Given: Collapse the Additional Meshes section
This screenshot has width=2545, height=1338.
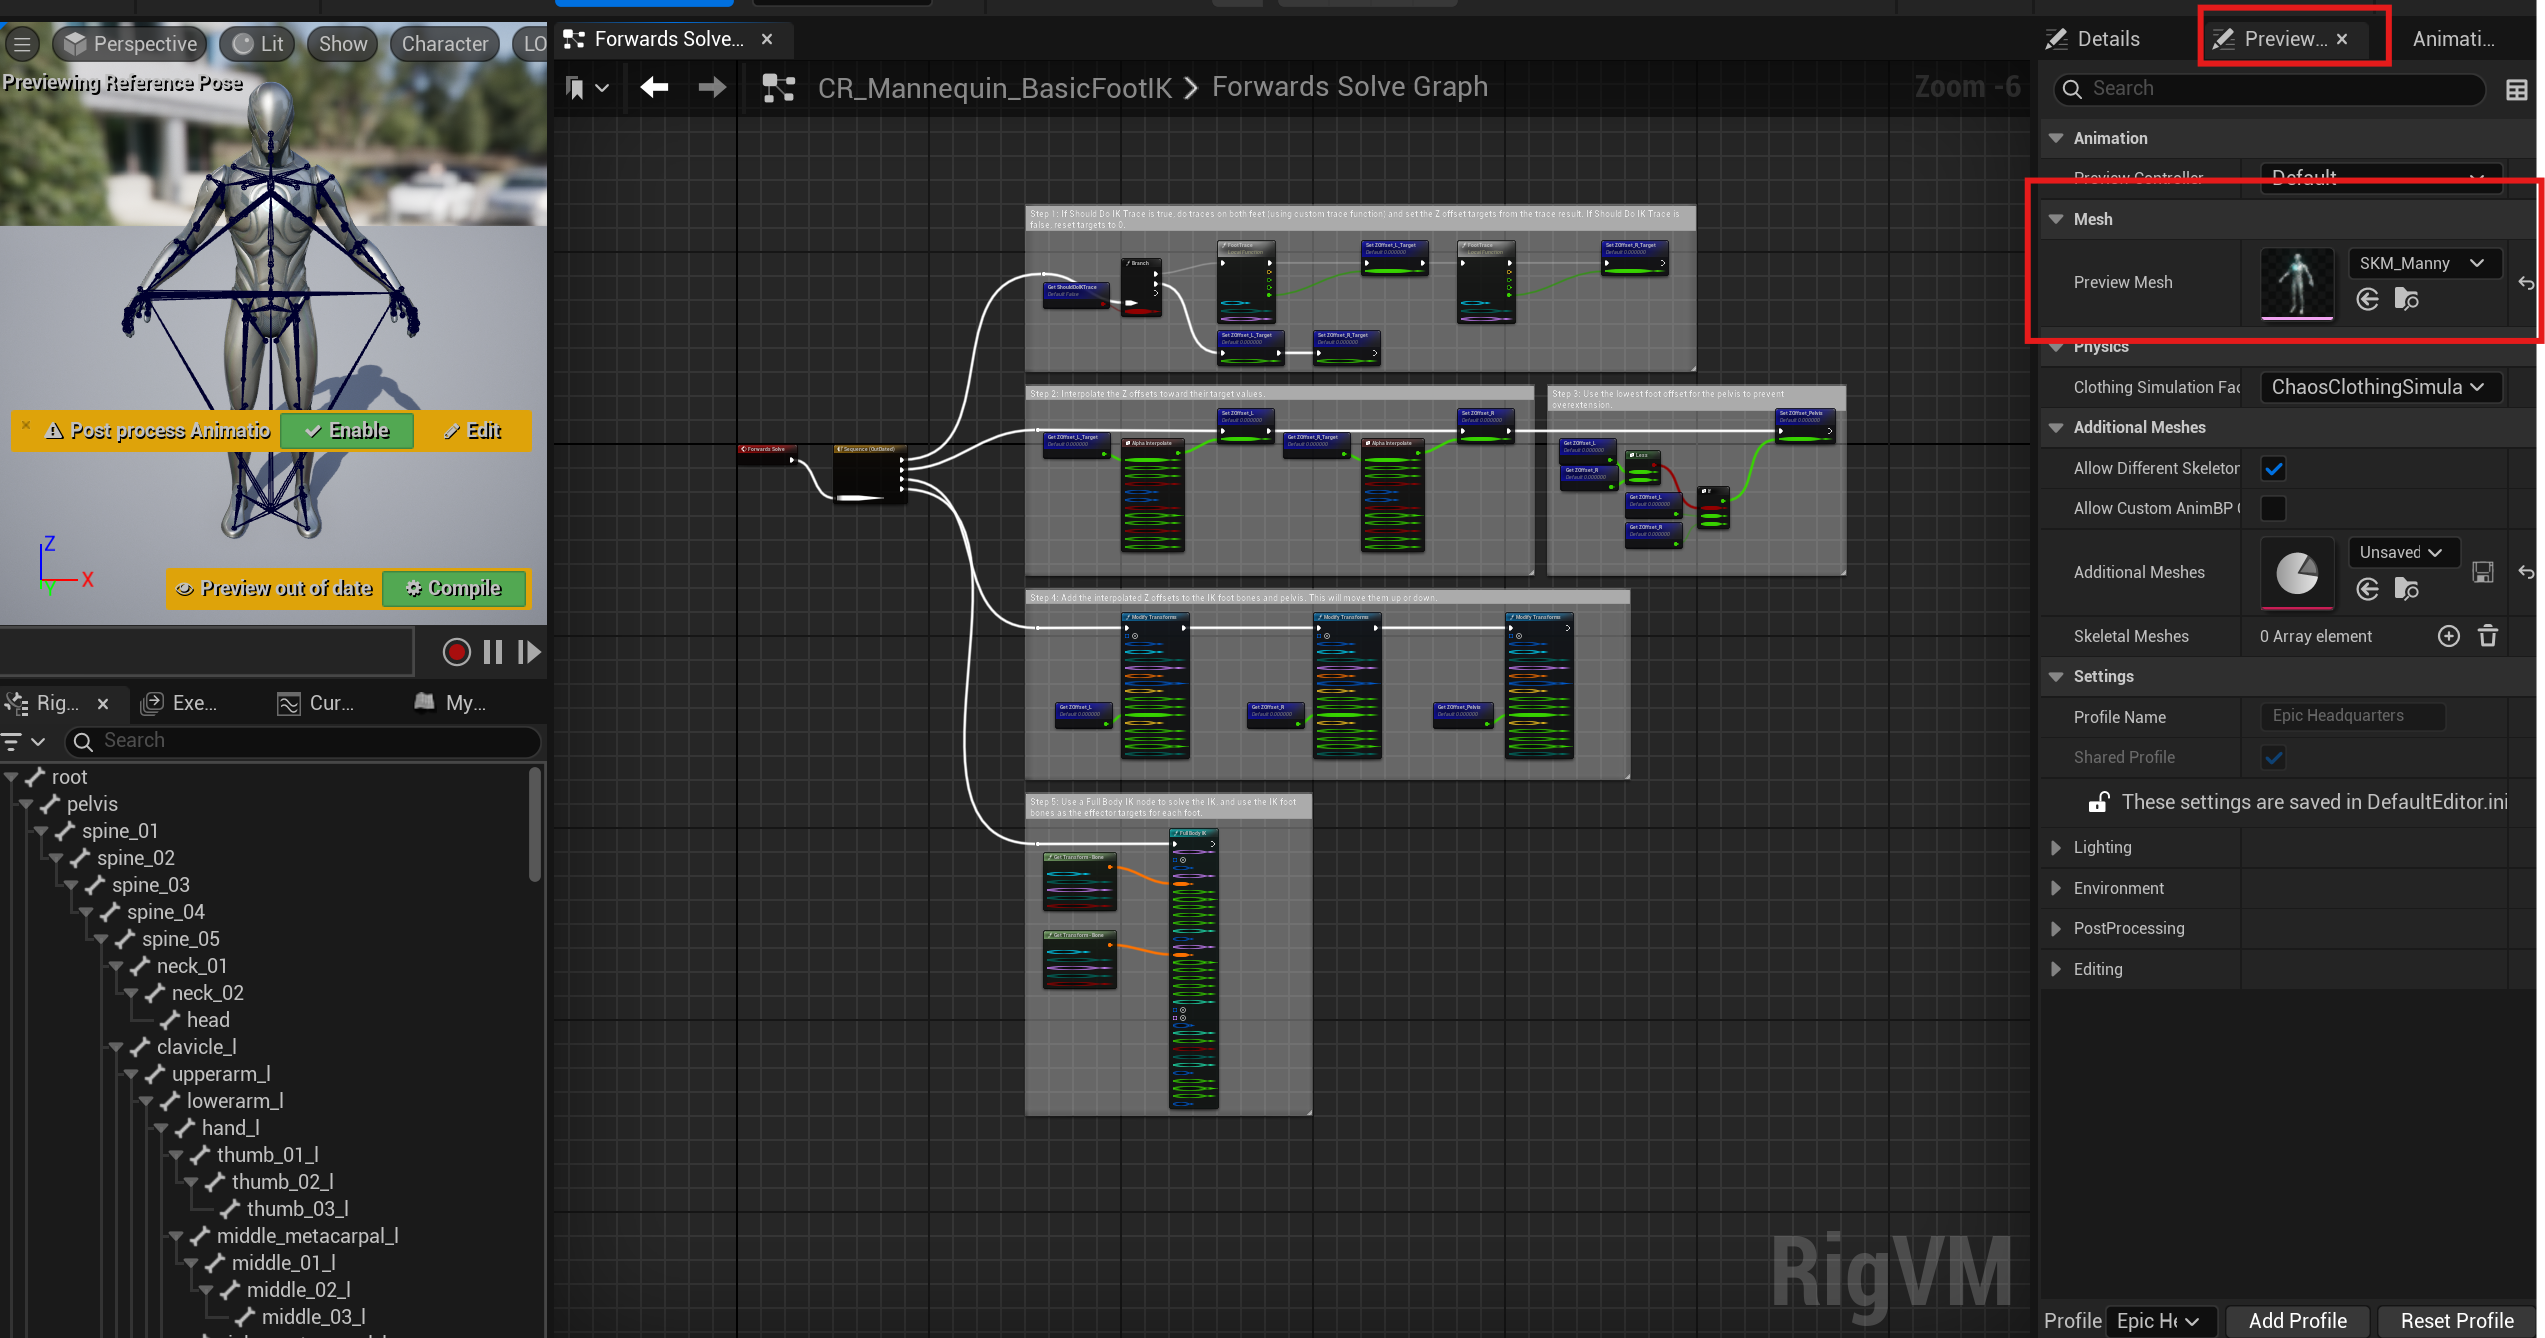Looking at the screenshot, I should 2055,427.
